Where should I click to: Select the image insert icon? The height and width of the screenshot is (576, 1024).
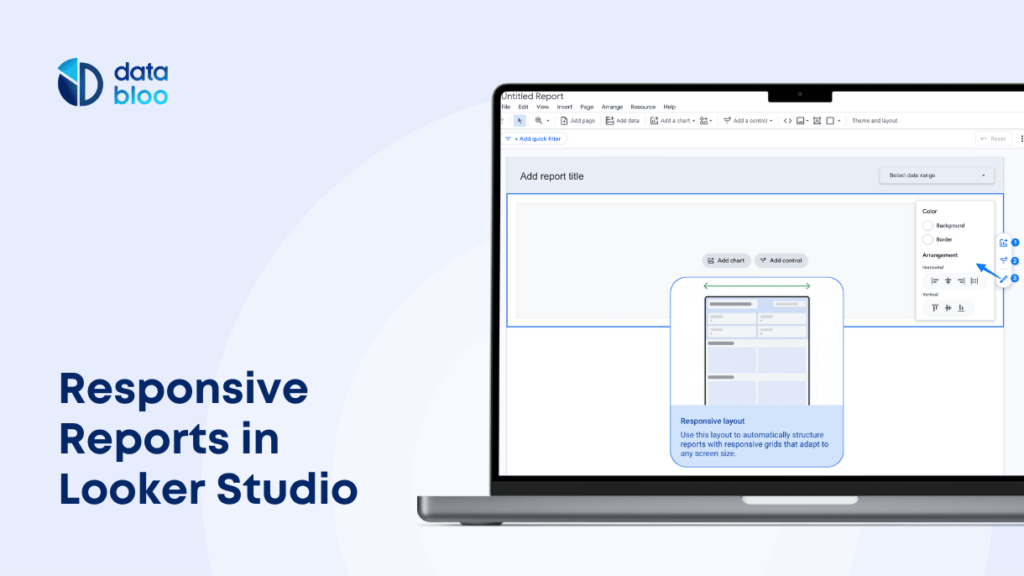801,120
